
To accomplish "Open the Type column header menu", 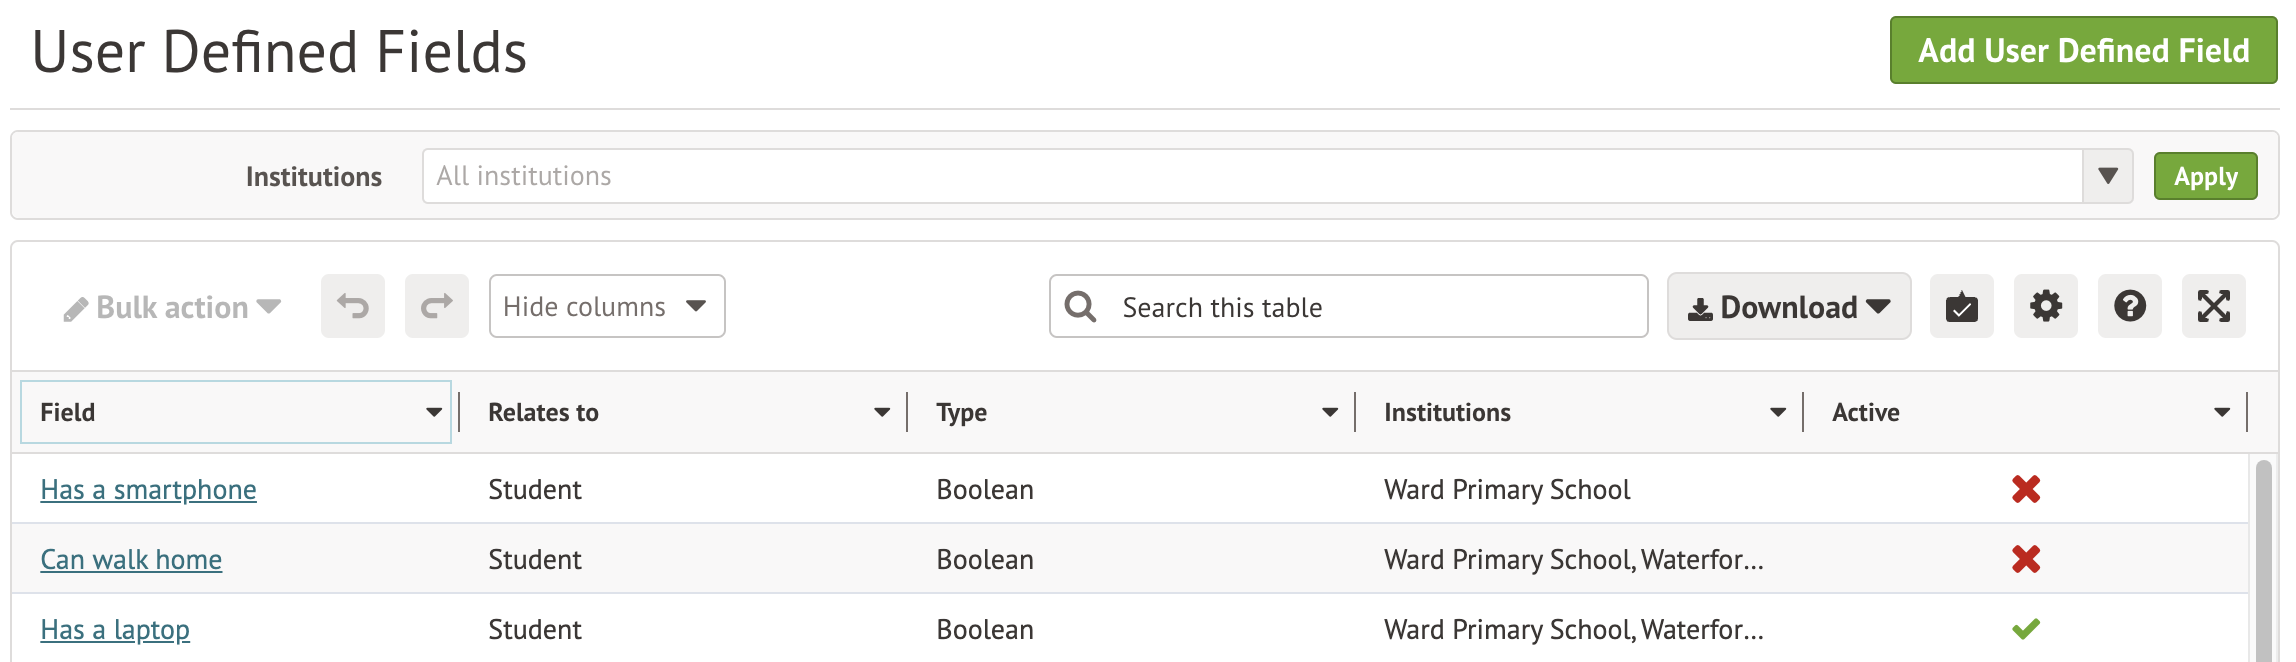I will pyautogui.click(x=1329, y=412).
